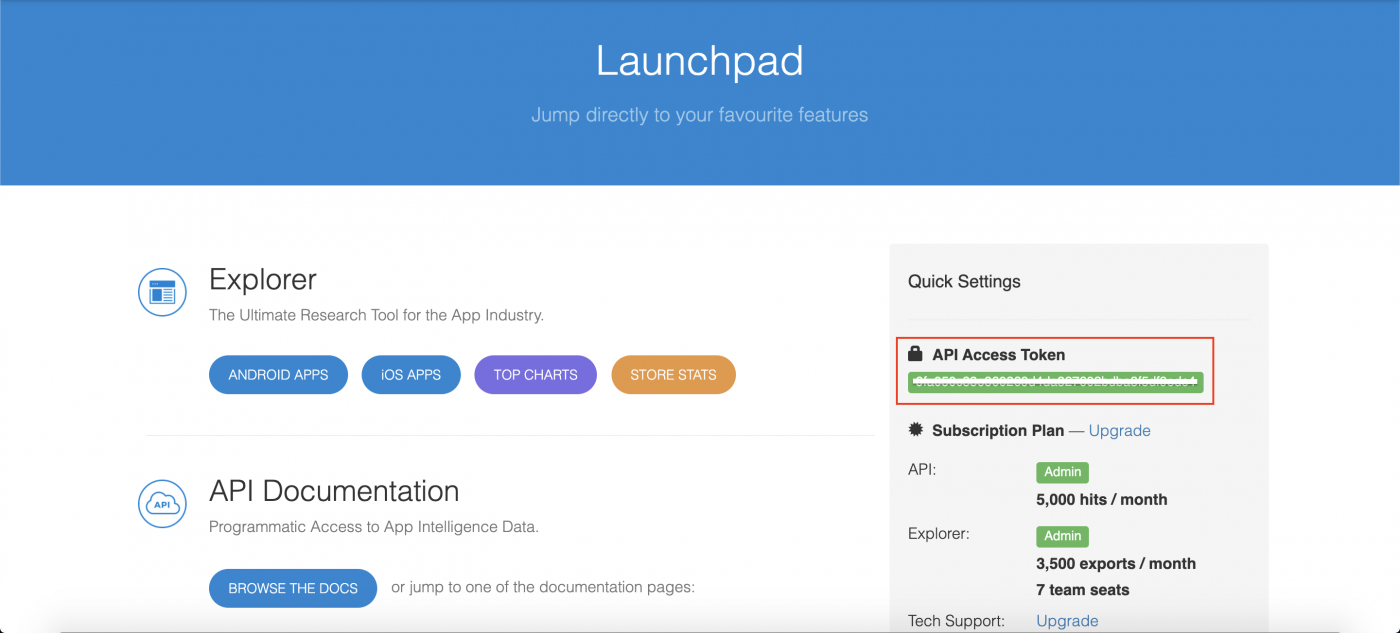Click the Tech Support label
1400x633 pixels.
click(956, 621)
